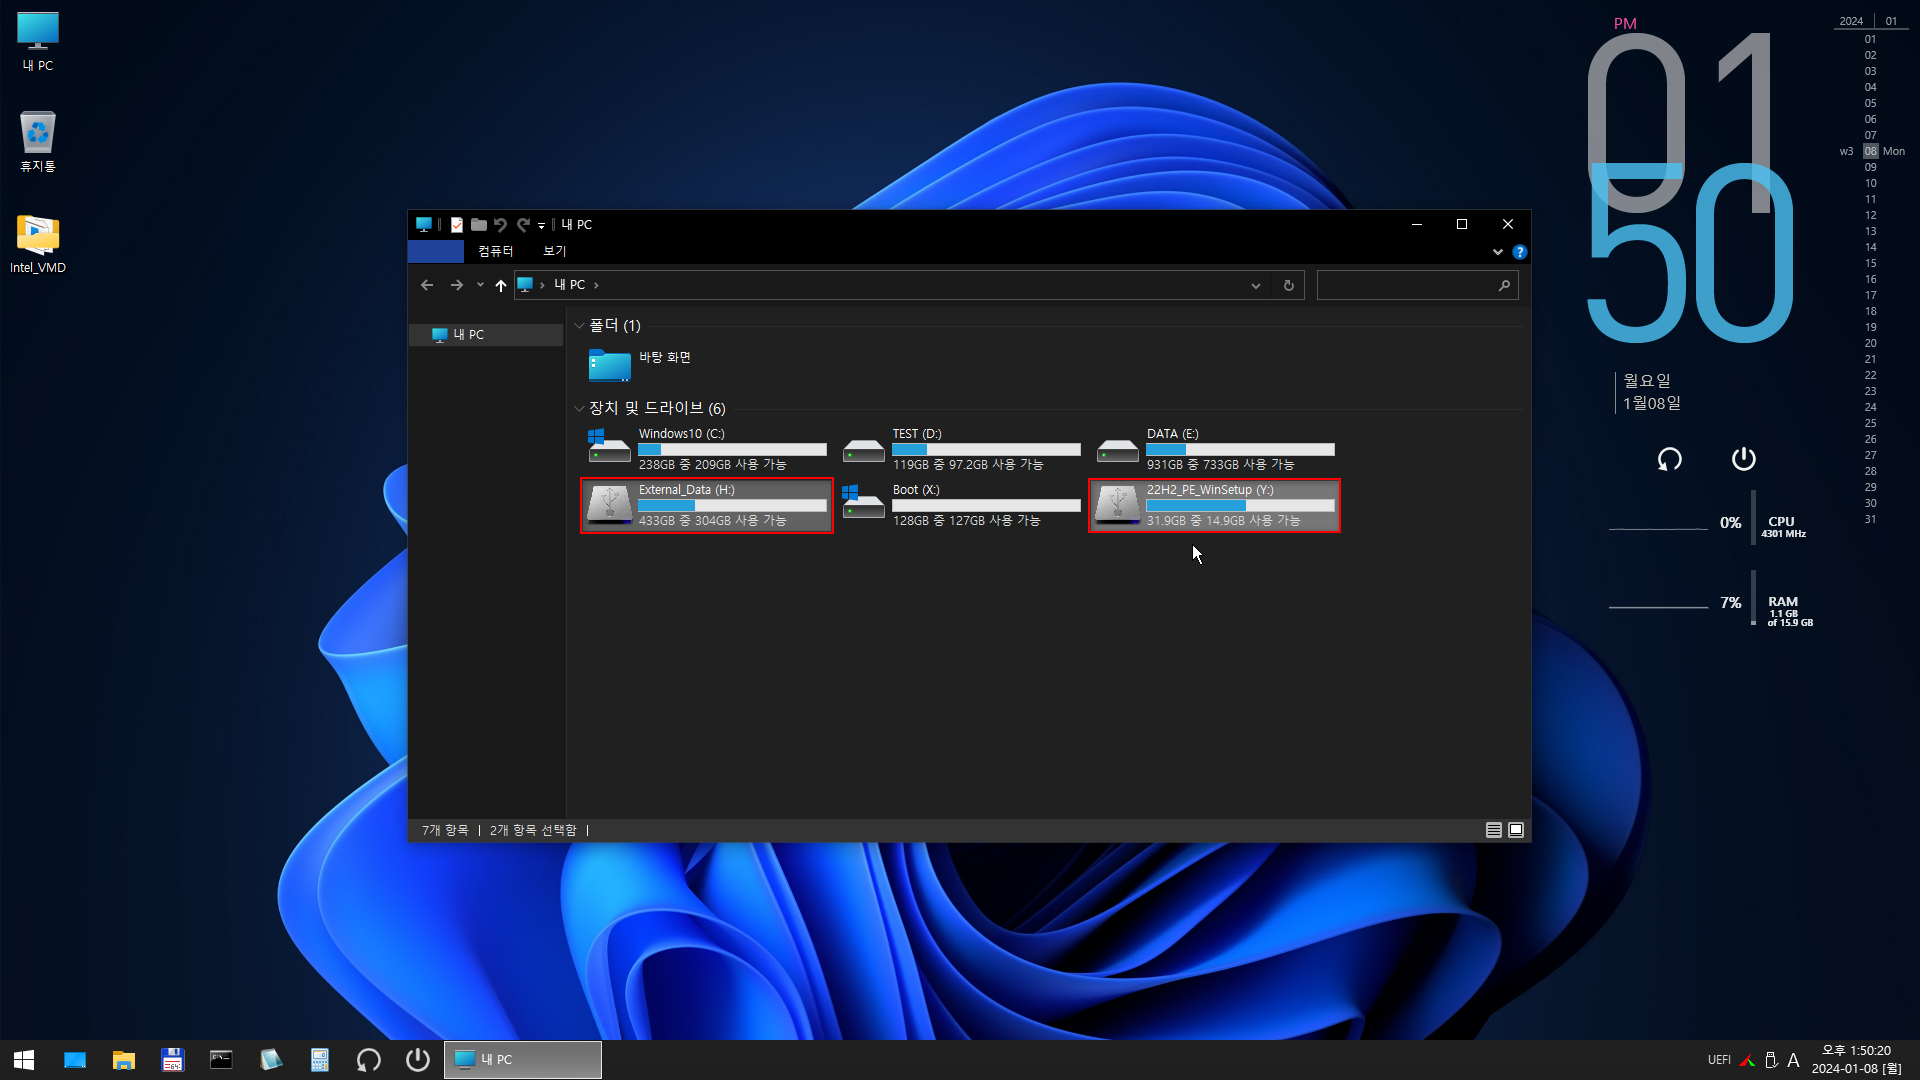Click the power icon in taskbar
The height and width of the screenshot is (1080, 1920).
(x=418, y=1060)
